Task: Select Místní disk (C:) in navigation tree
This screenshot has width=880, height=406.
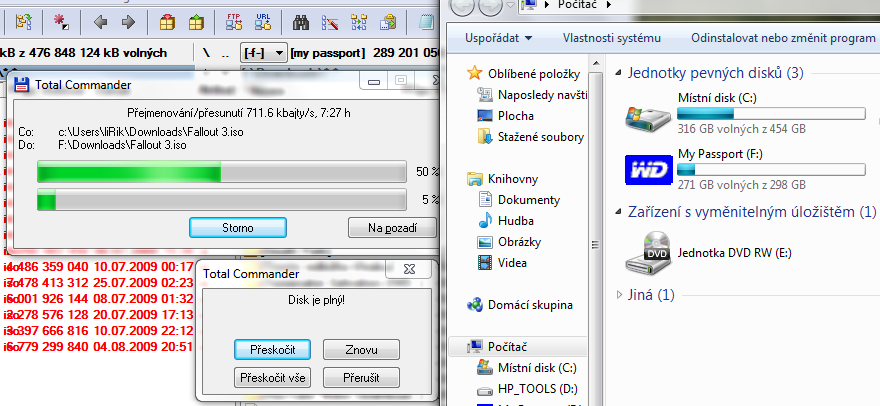Action: 526,368
